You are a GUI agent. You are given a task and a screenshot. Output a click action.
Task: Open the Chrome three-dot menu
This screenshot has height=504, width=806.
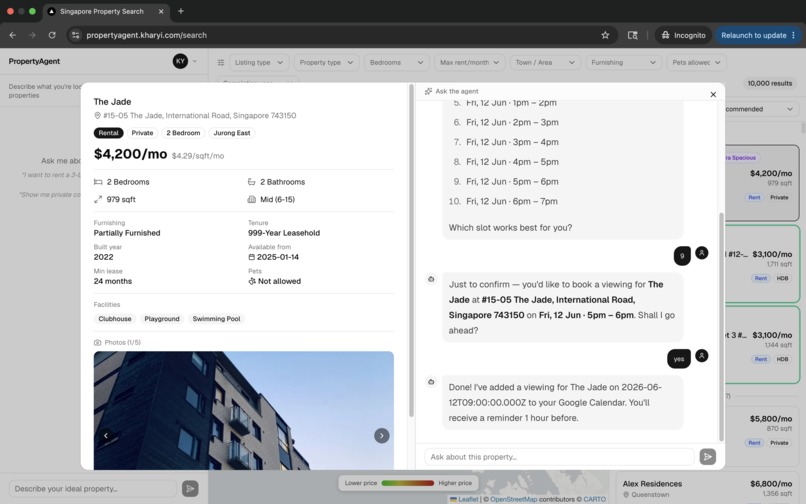[x=793, y=35]
